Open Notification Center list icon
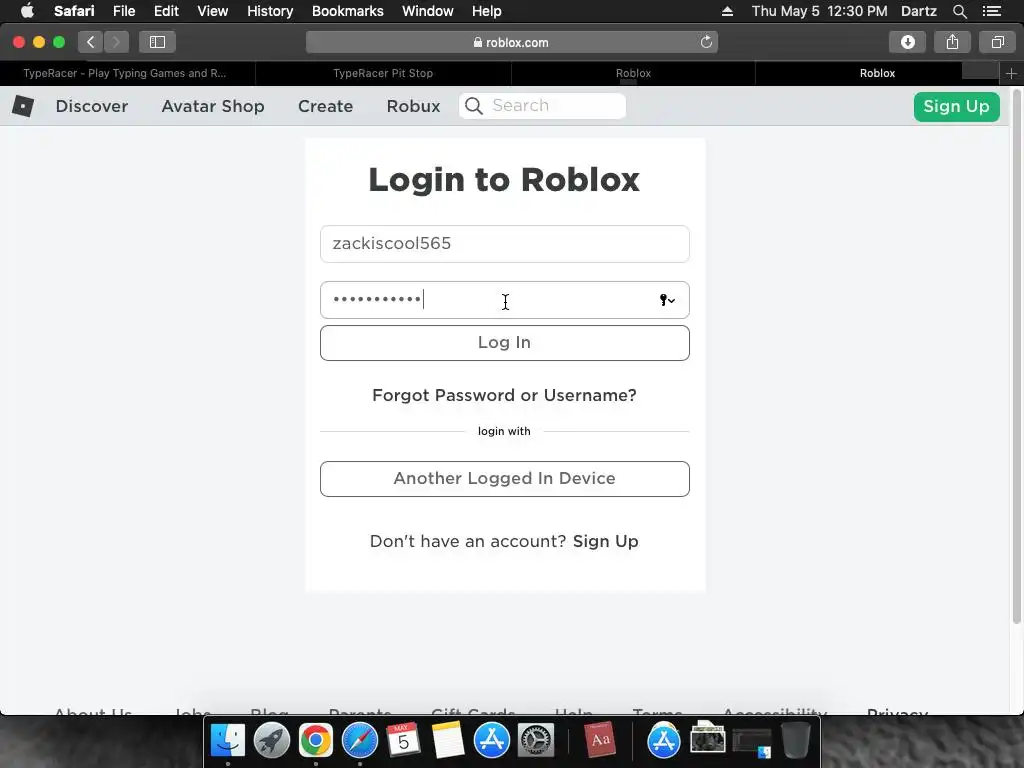This screenshot has height=768, width=1024. click(992, 11)
